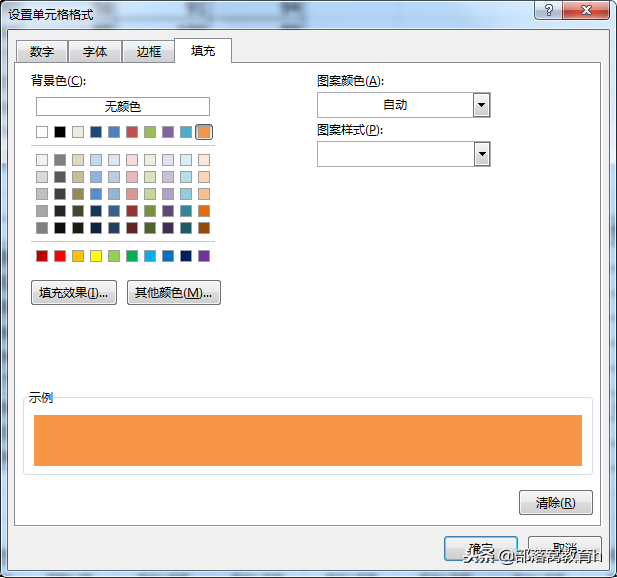Choose standard blue swatch
This screenshot has height=578, width=617.
(x=168, y=256)
